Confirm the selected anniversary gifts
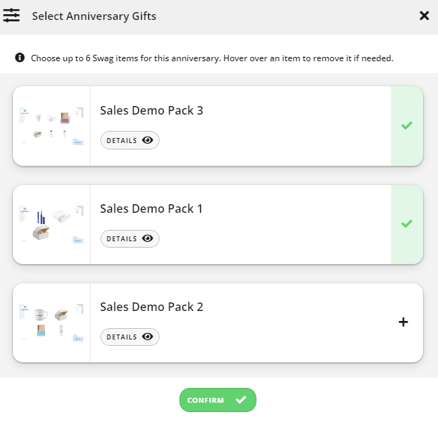Image resolution: width=438 pixels, height=427 pixels. [218, 400]
